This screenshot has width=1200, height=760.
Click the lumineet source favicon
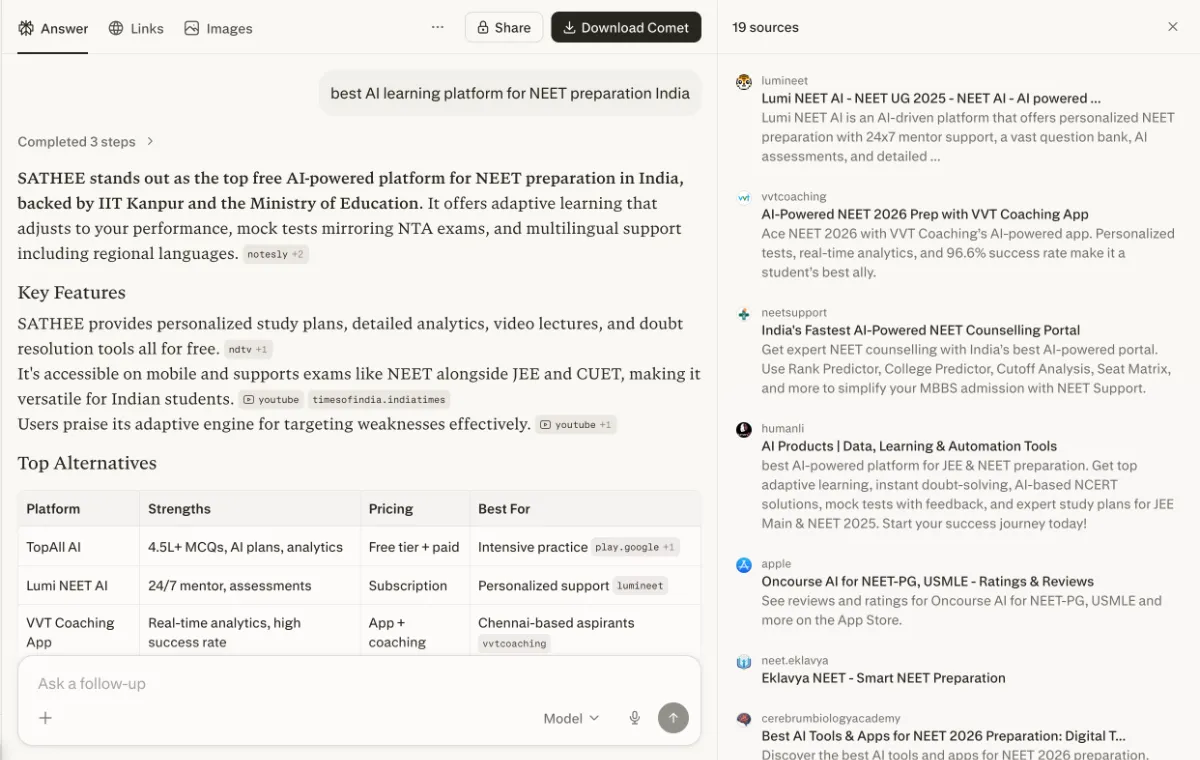click(x=743, y=82)
